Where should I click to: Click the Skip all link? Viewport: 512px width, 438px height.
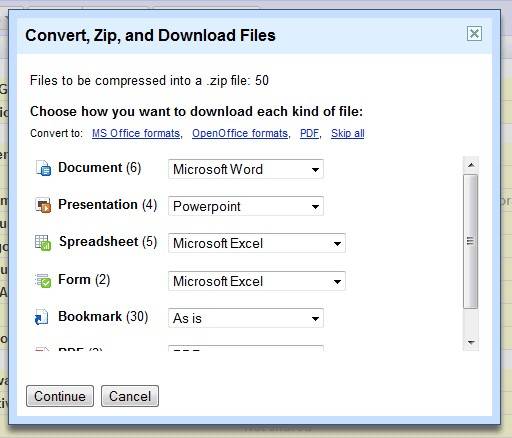[348, 133]
